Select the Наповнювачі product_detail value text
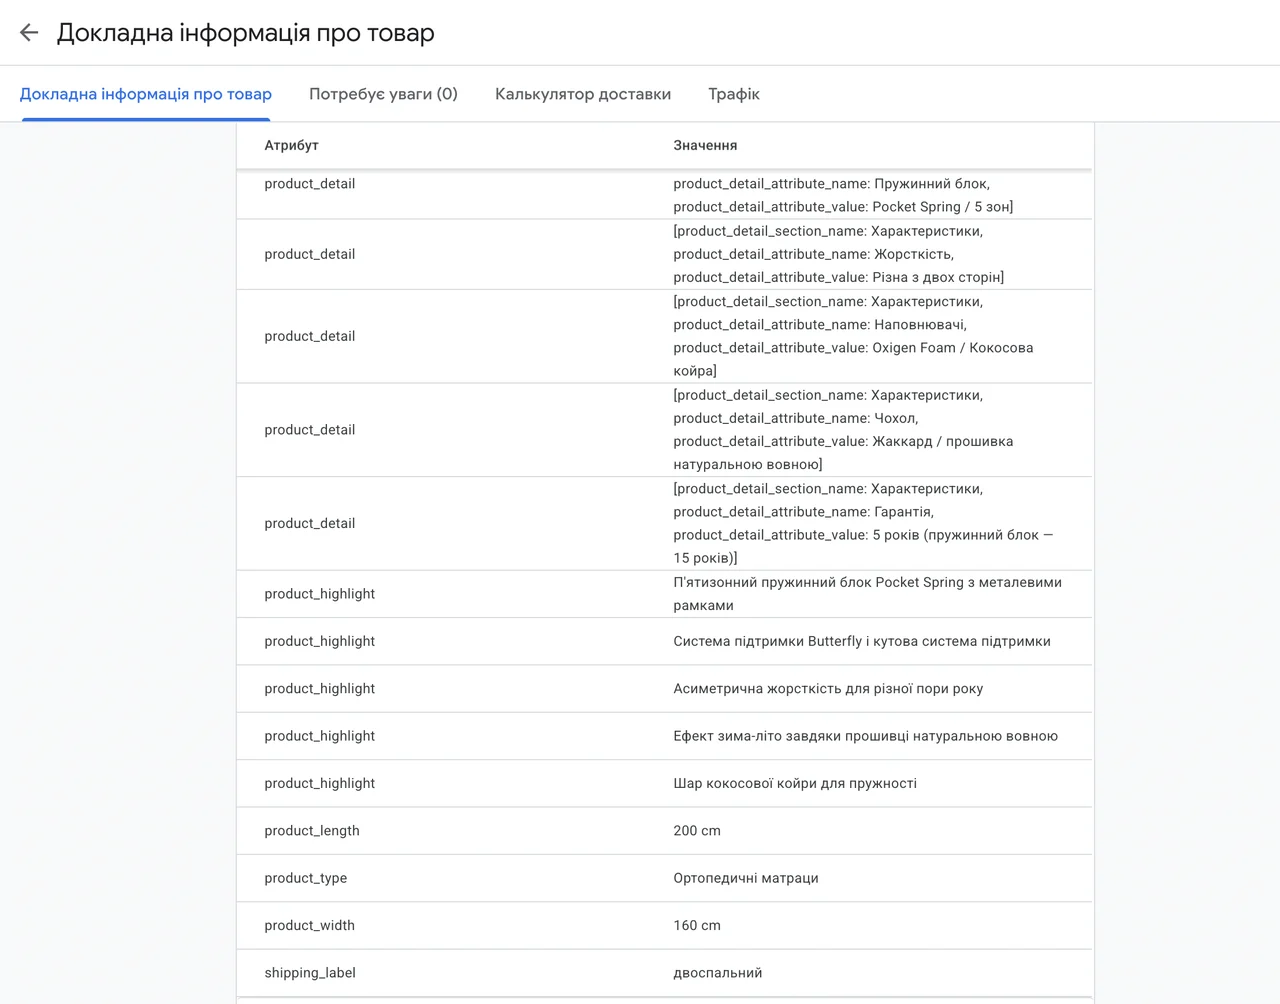The width and height of the screenshot is (1280, 1004). tap(853, 336)
